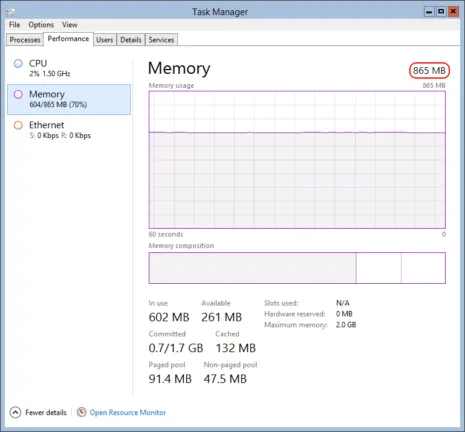Open the File menu
The width and height of the screenshot is (465, 432).
(x=14, y=25)
